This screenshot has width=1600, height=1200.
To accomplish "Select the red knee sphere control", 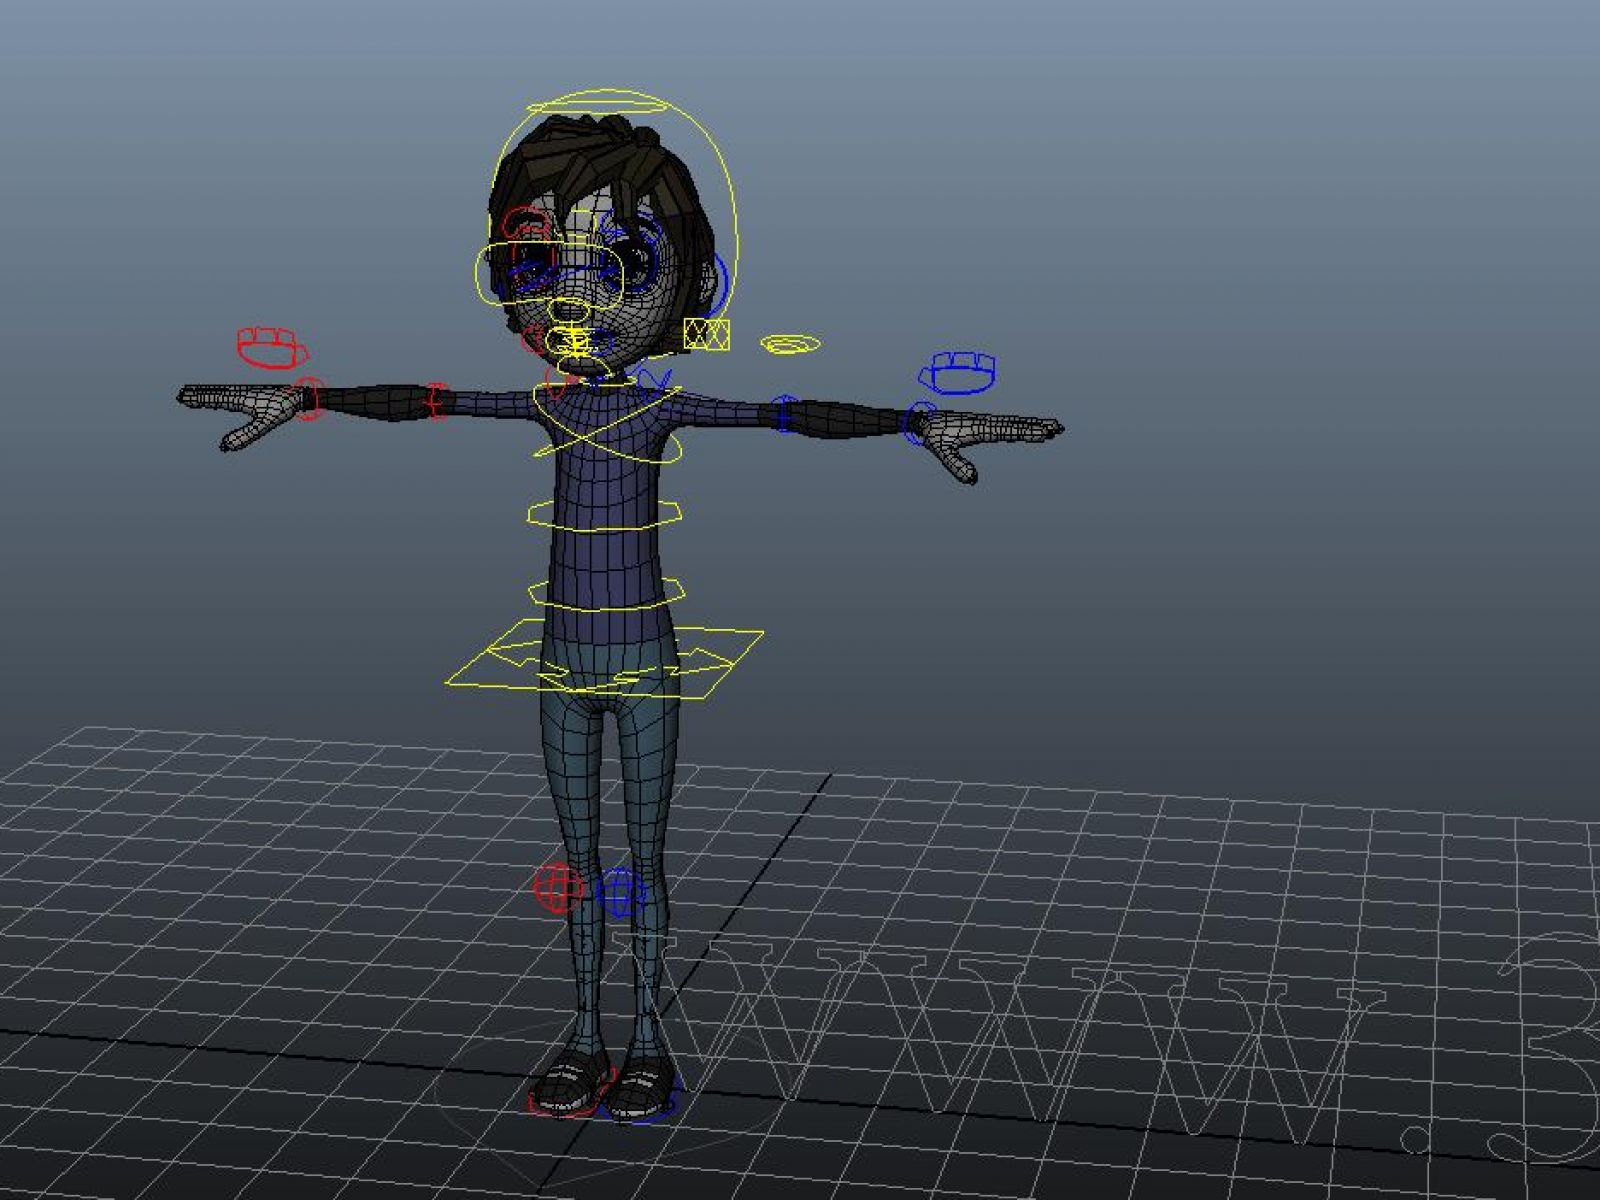I will (558, 887).
